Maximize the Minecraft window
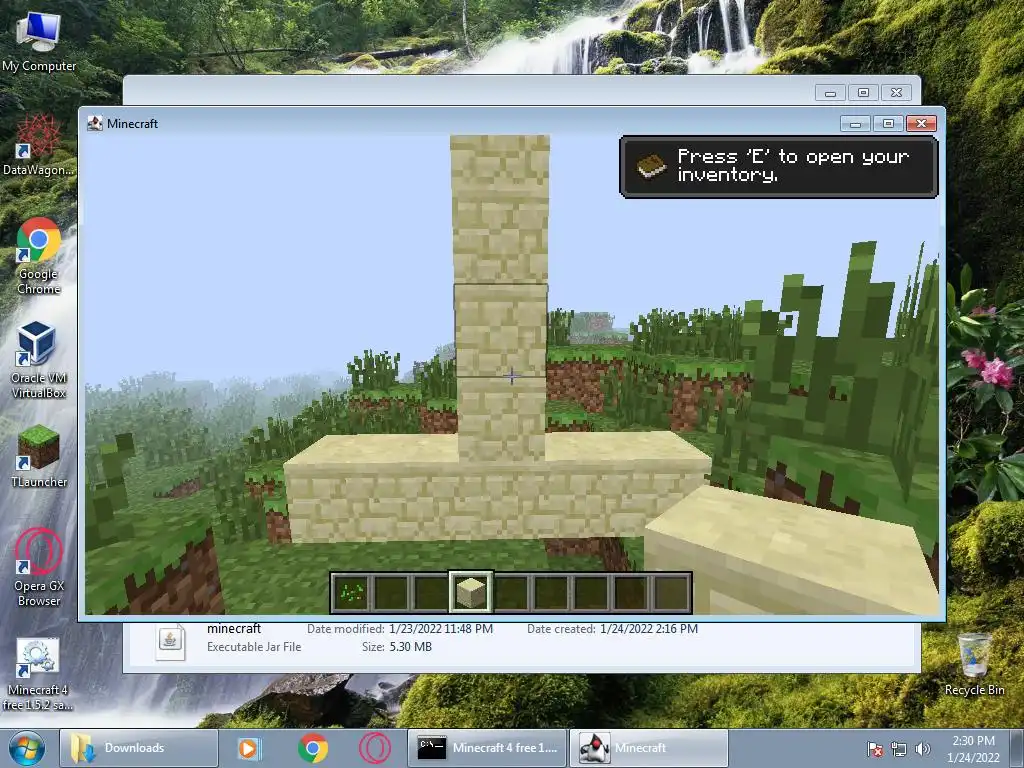Screen dimensions: 1024x768 pyautogui.click(x=888, y=123)
